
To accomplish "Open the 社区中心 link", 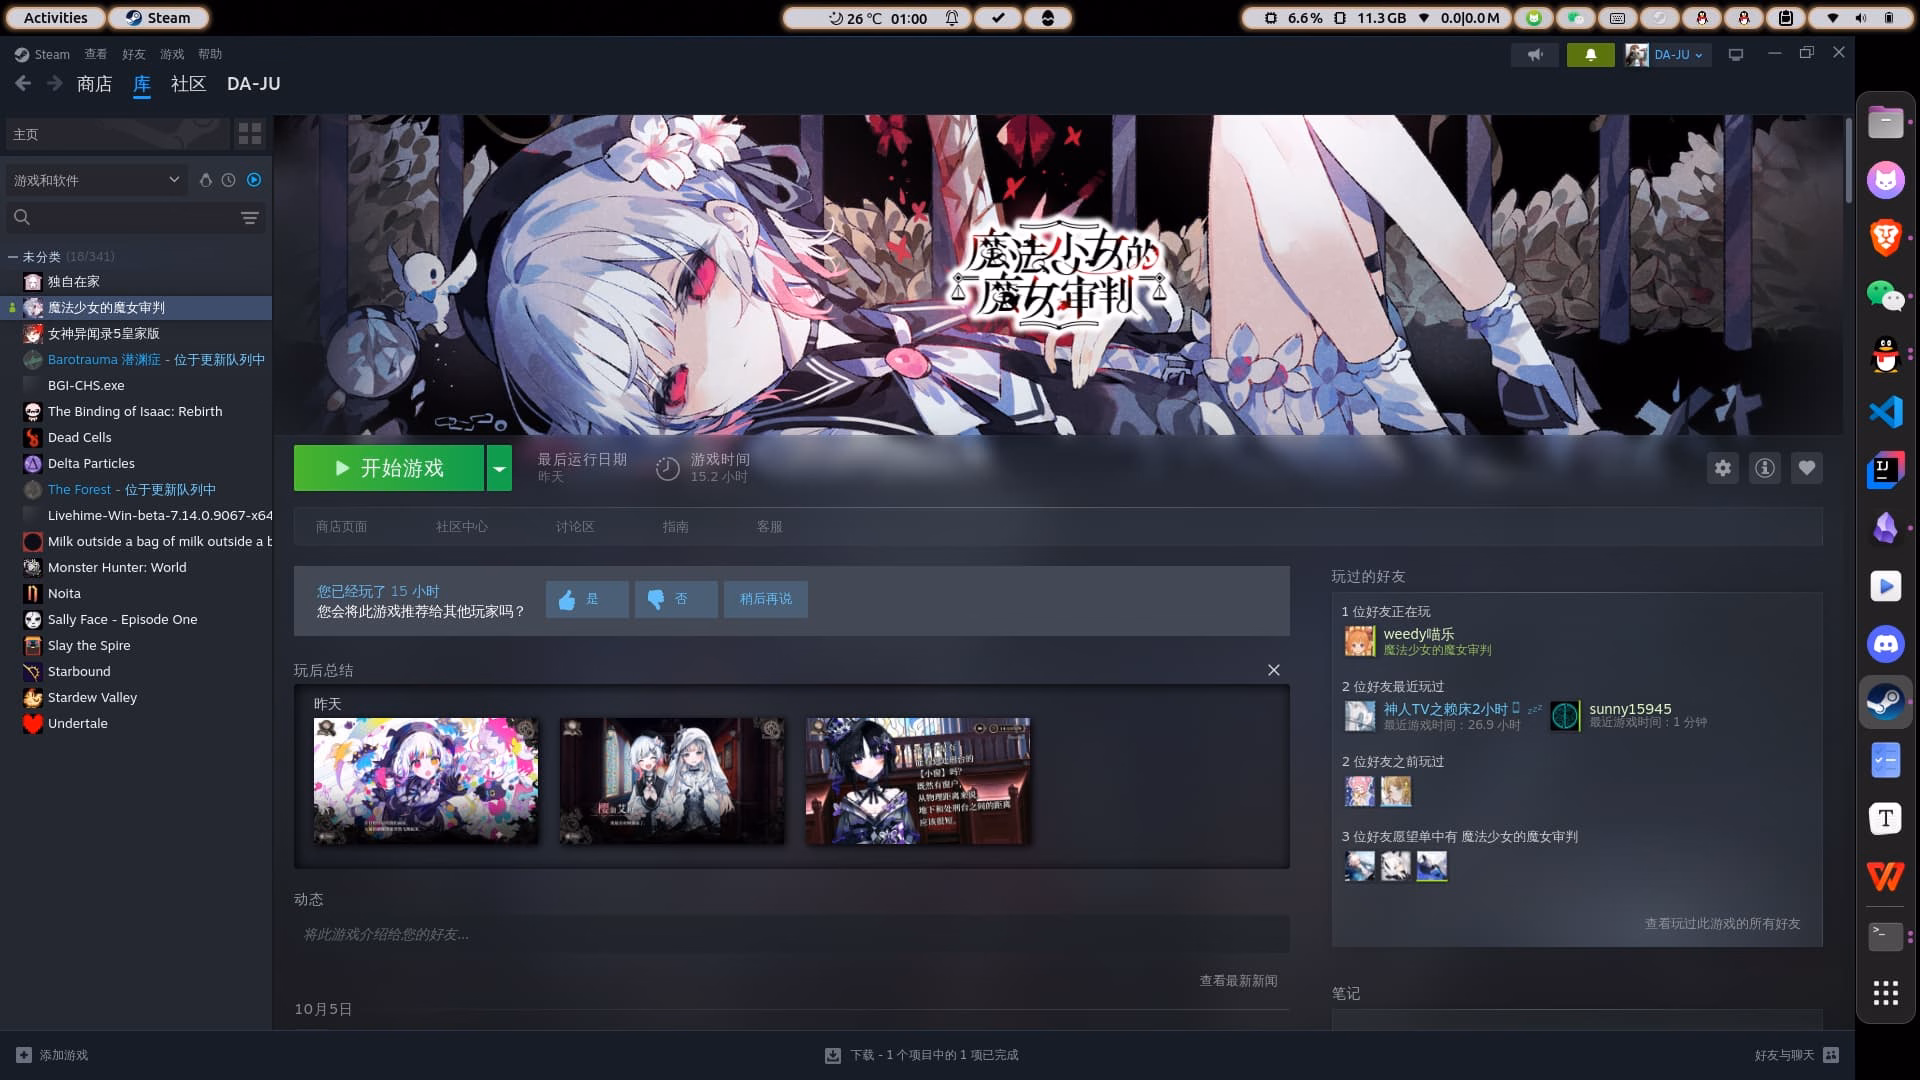I will click(x=462, y=527).
